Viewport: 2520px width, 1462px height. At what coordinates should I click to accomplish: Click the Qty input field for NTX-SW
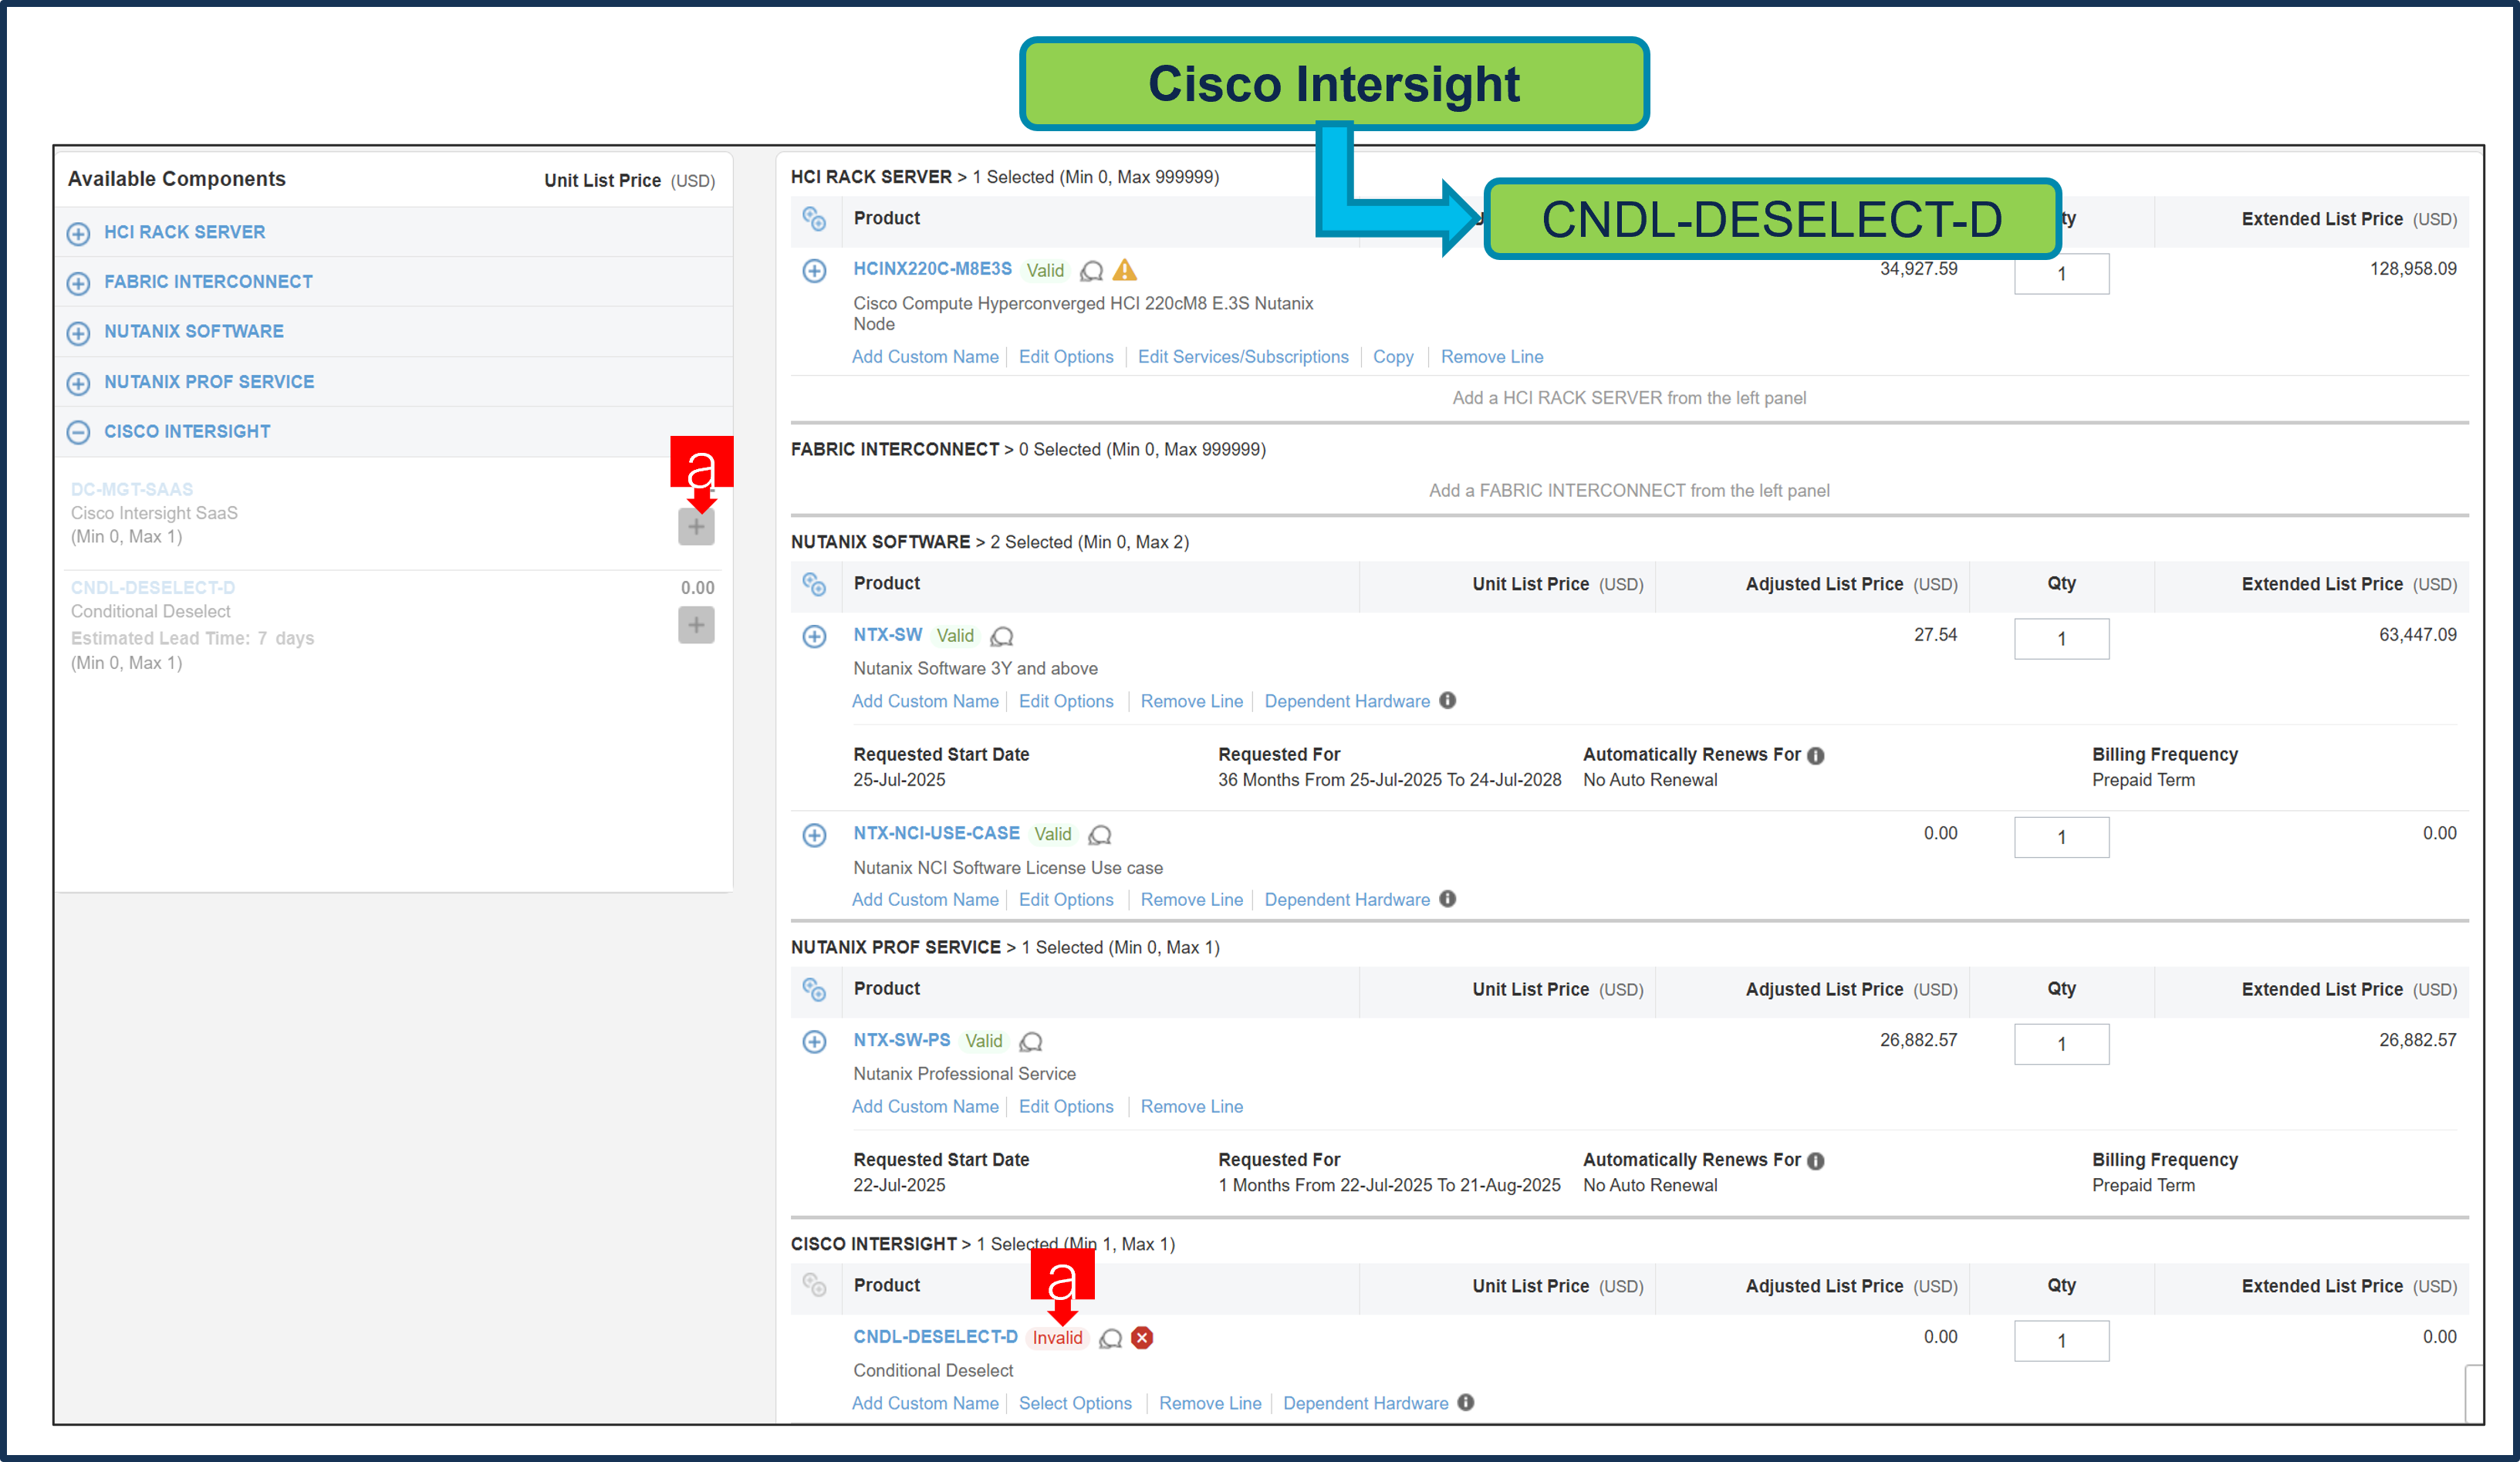coord(2062,638)
